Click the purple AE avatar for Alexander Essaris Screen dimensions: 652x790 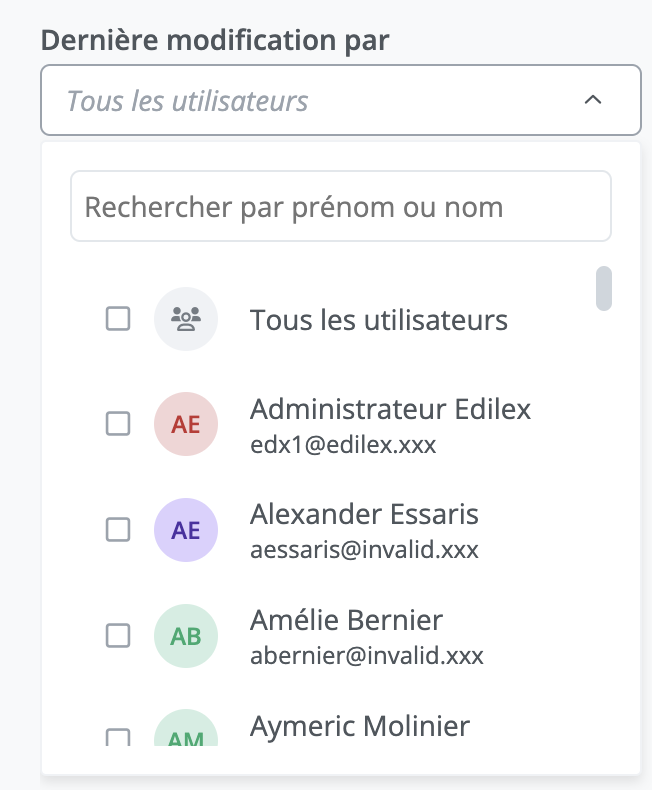point(186,530)
